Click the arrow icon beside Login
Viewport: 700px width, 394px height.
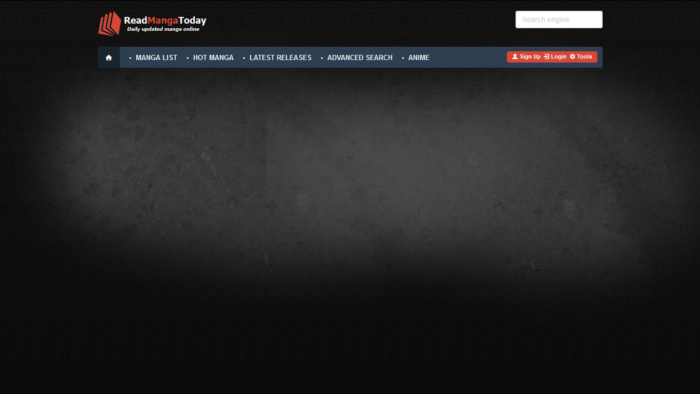pyautogui.click(x=546, y=57)
